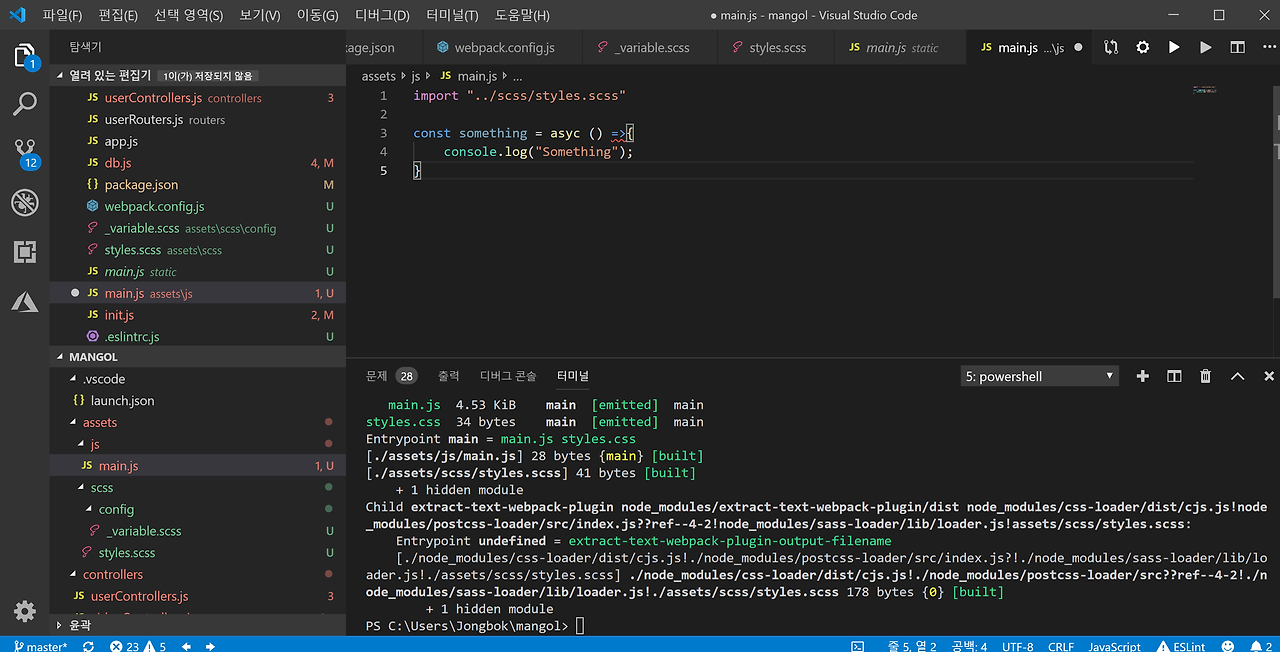Kill terminal using the trash icon
Screen dimensions: 1280x652
click(x=1206, y=376)
